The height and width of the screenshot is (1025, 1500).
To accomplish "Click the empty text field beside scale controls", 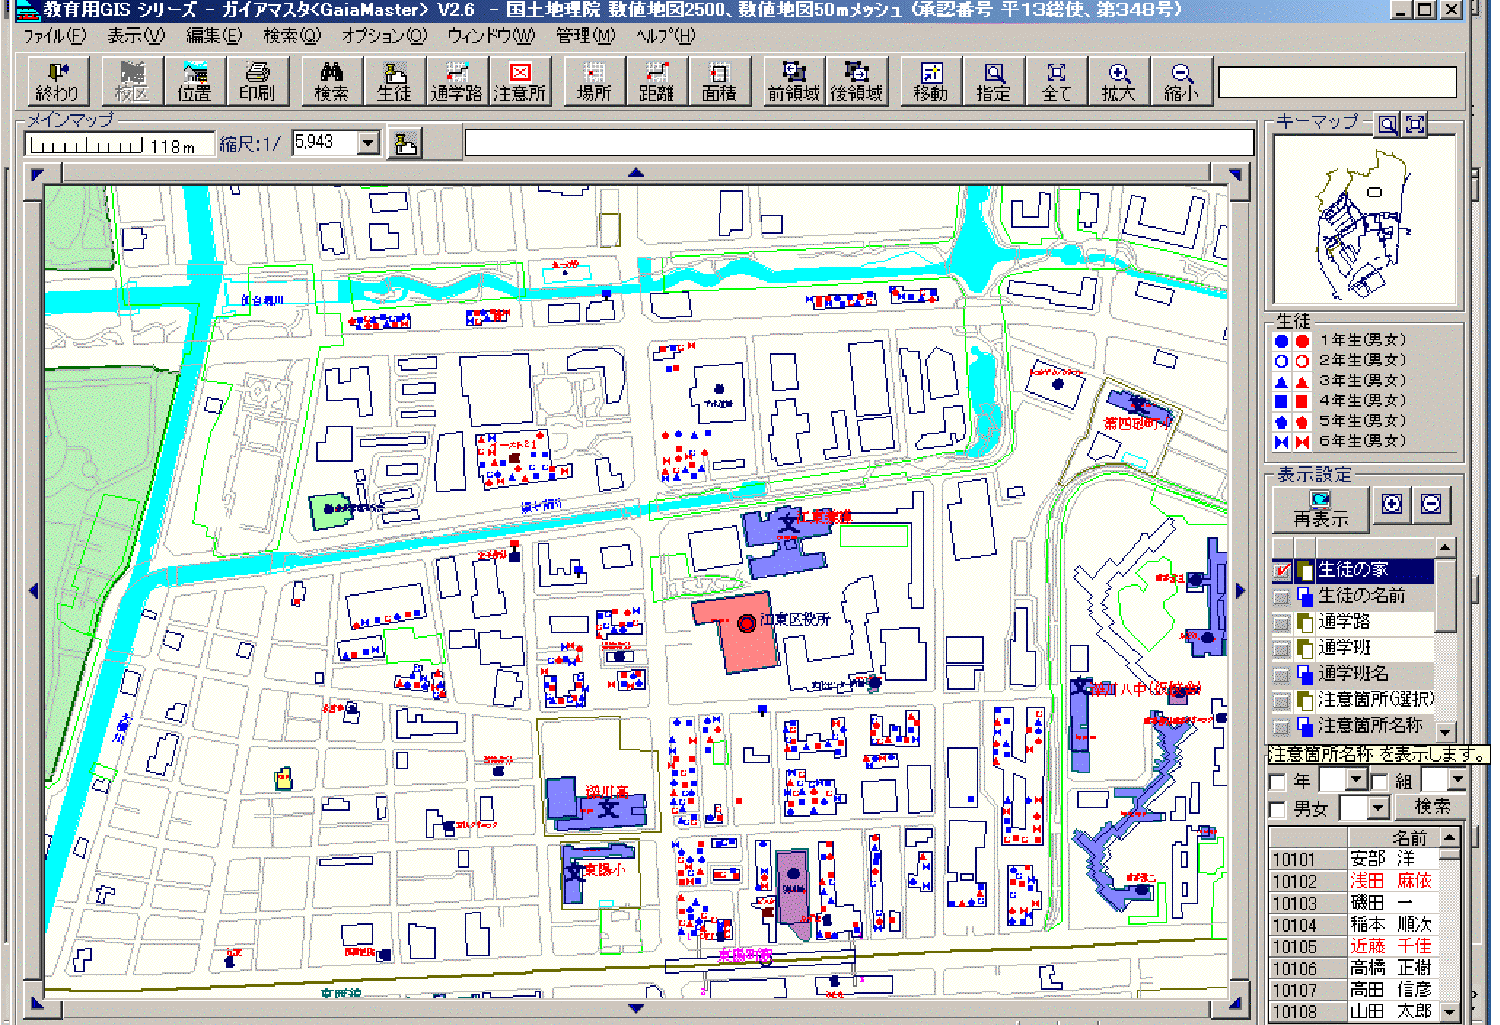I will (859, 143).
